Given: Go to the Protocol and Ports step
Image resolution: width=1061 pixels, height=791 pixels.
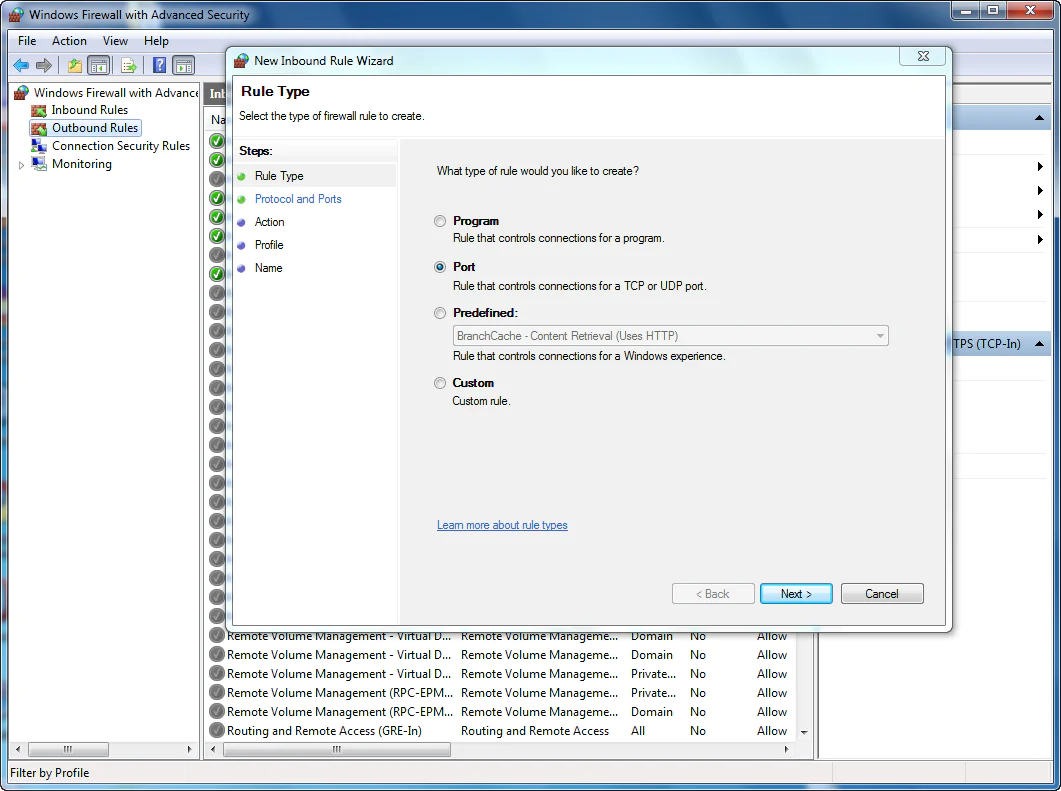Looking at the screenshot, I should (298, 199).
